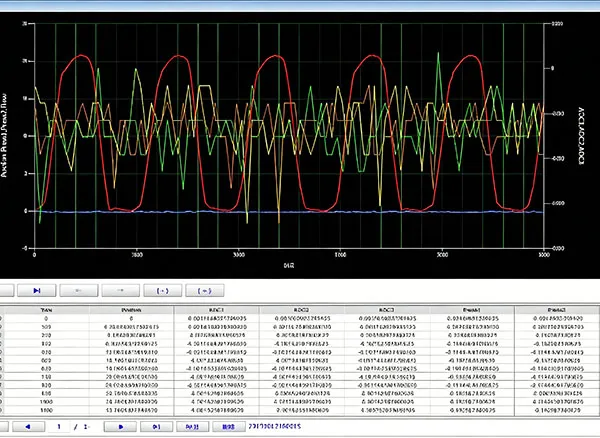Click the Time cell reading 1000
Screen dimensions: 600x438
(46, 402)
